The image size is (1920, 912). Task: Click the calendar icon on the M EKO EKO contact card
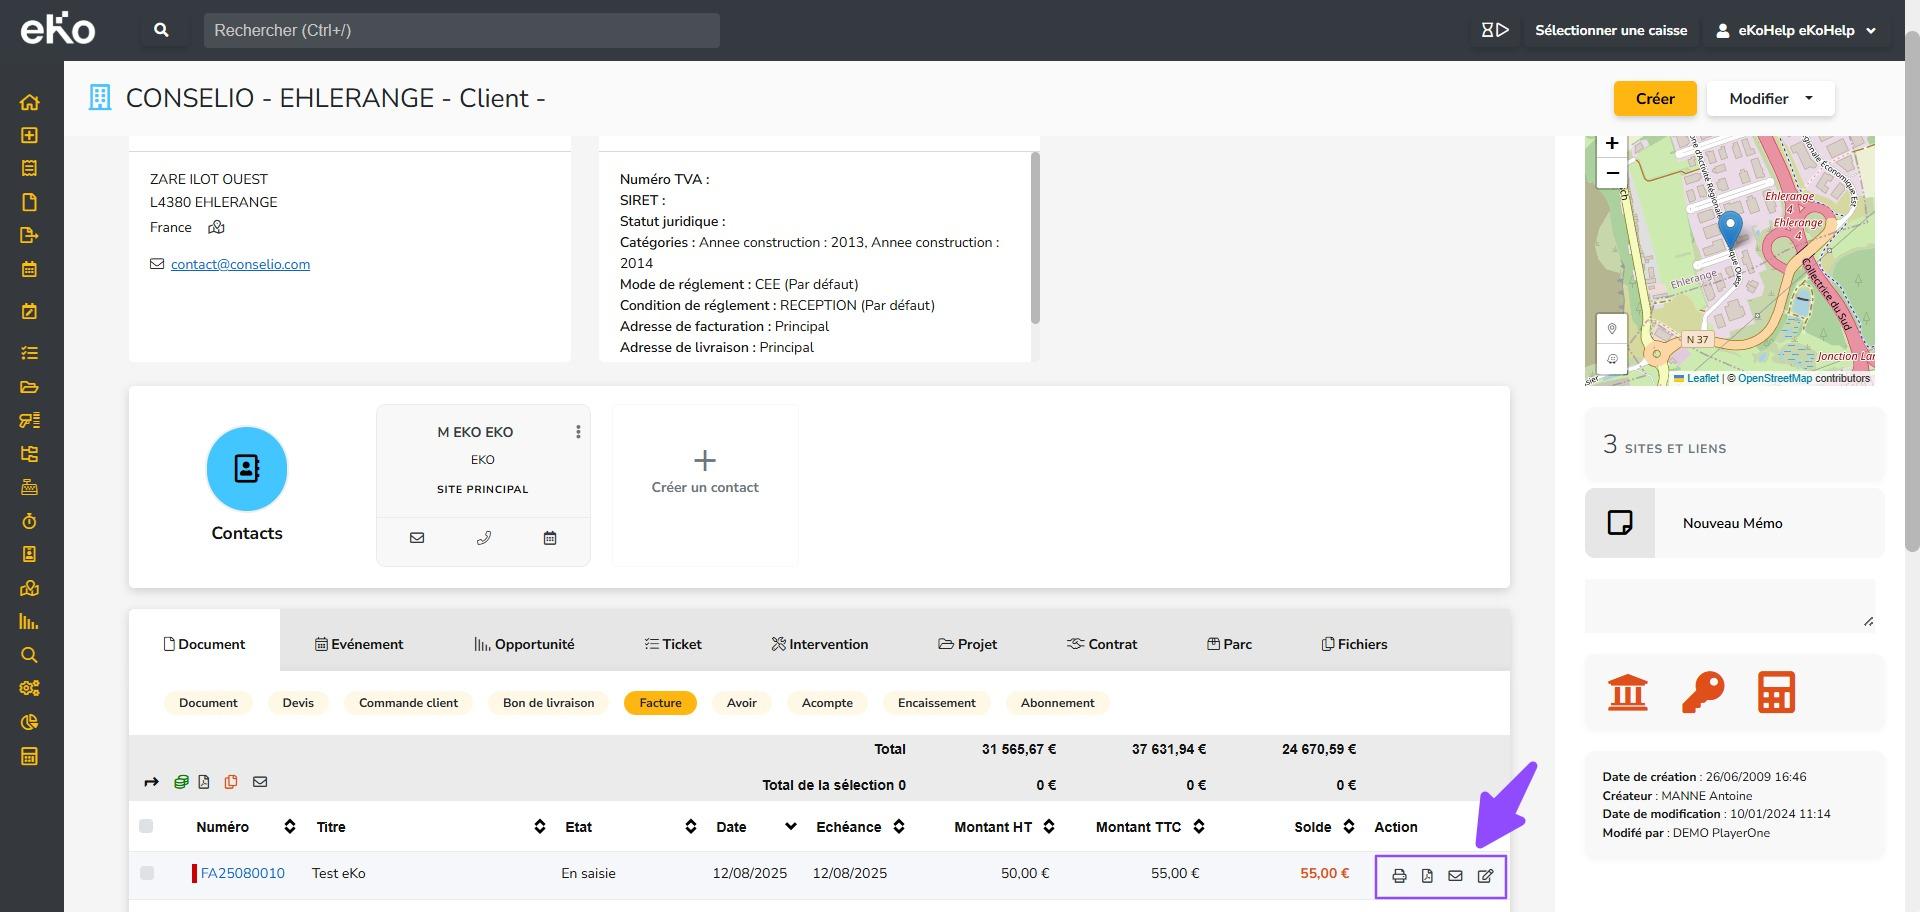pyautogui.click(x=549, y=538)
